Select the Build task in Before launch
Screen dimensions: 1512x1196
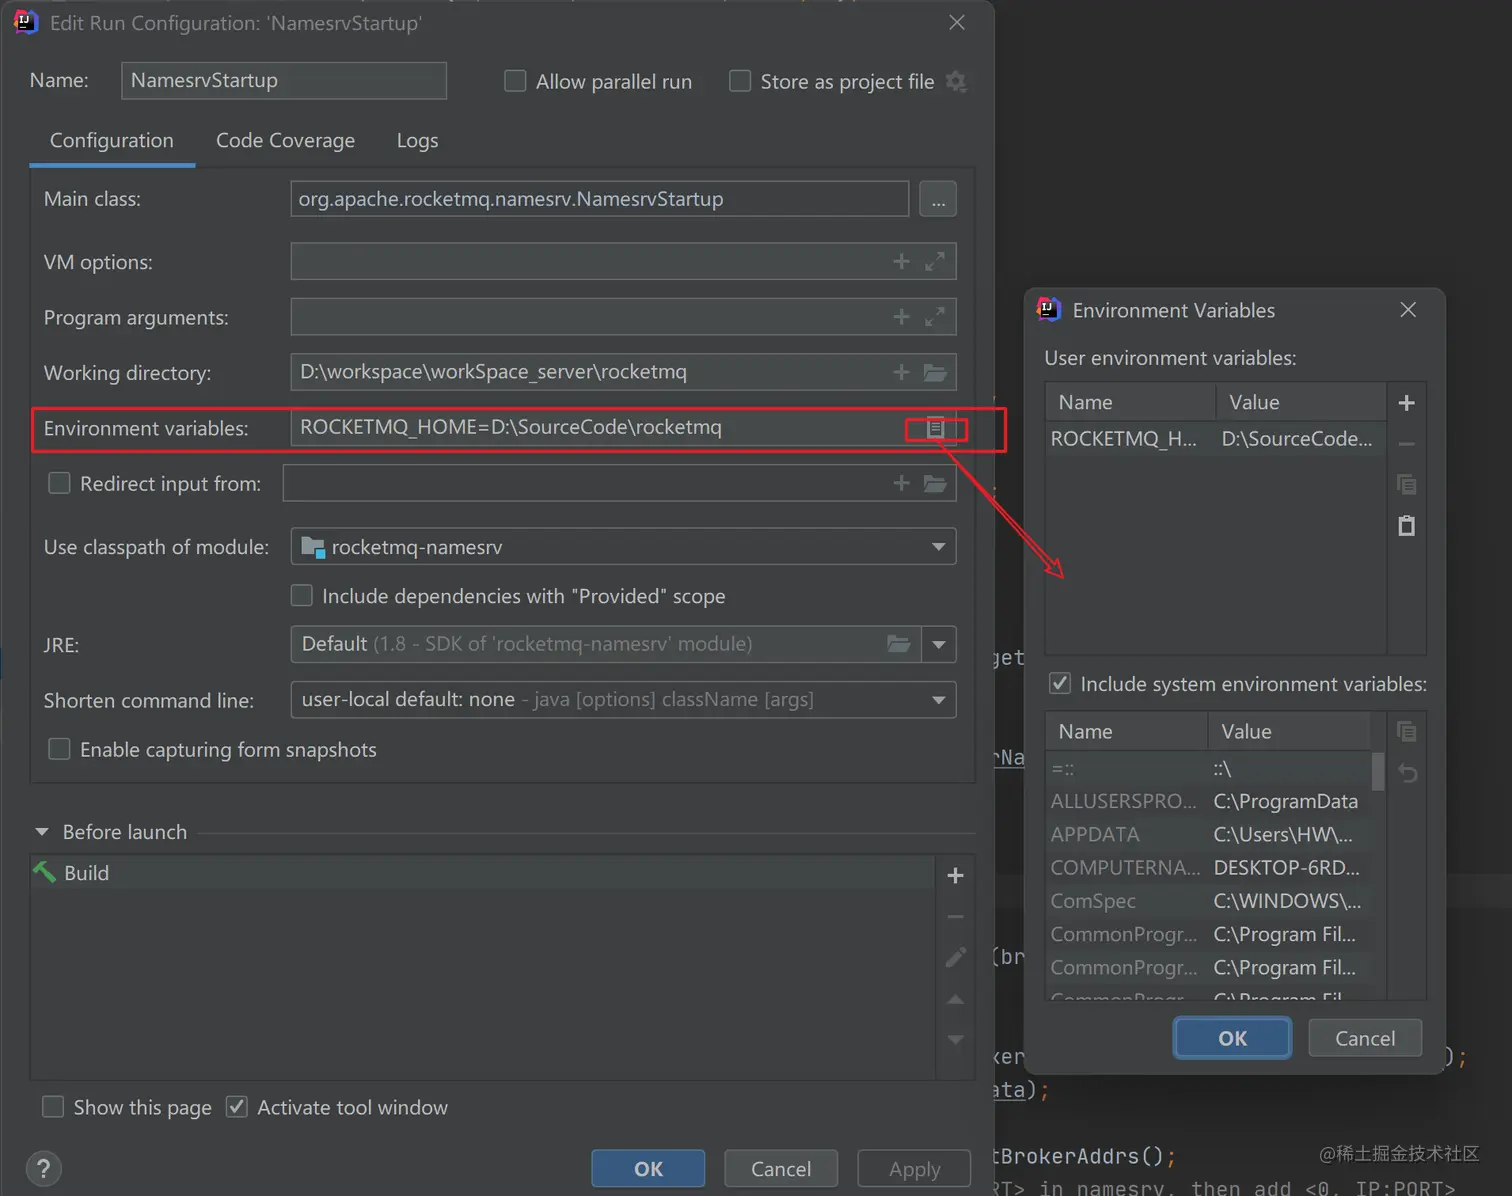point(482,873)
